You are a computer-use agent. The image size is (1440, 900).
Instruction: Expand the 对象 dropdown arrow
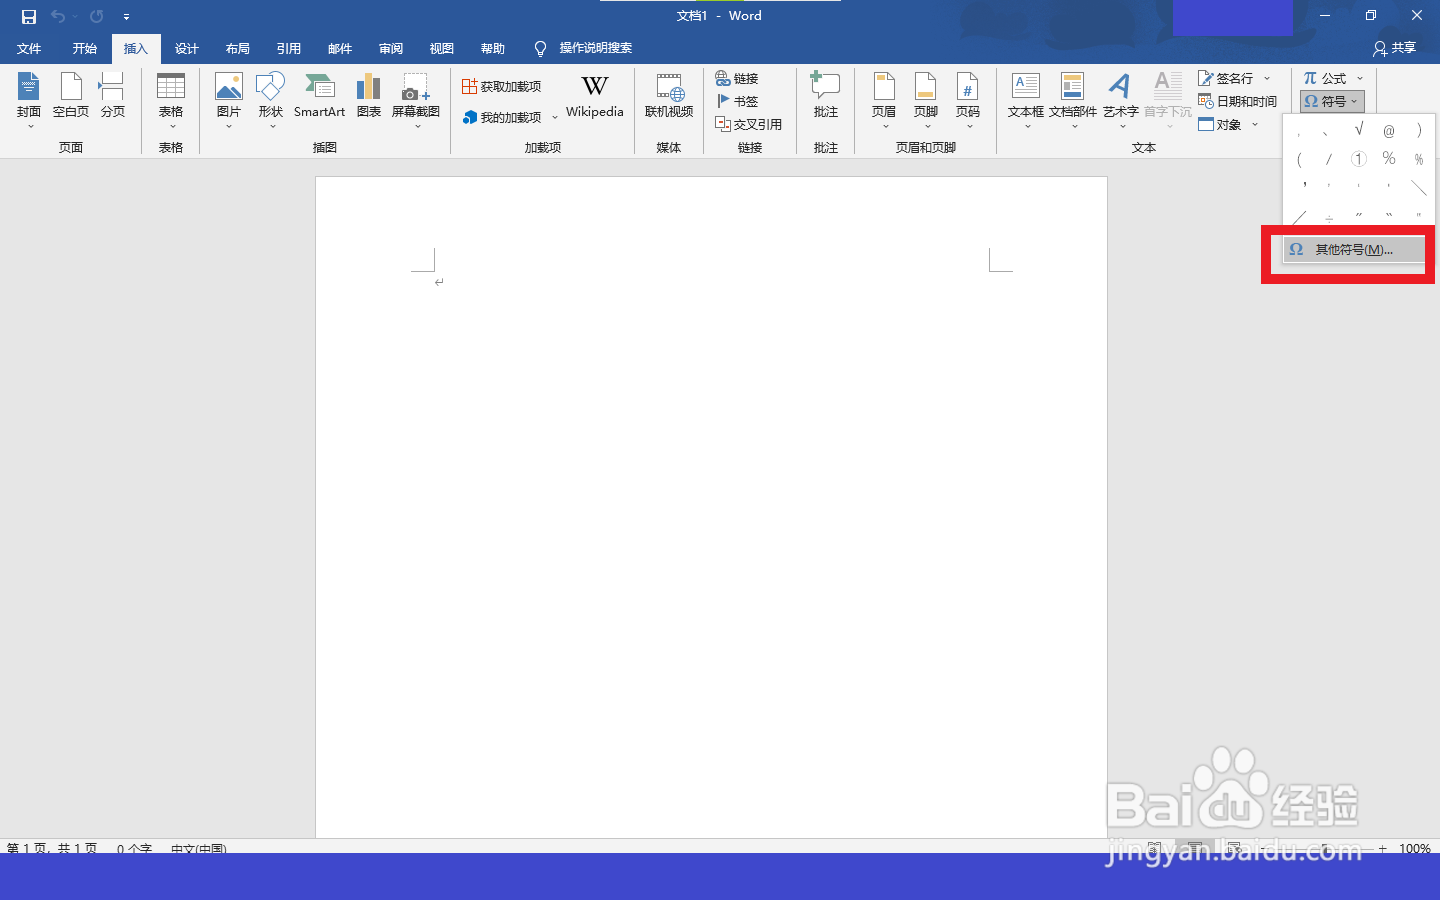click(x=1255, y=124)
